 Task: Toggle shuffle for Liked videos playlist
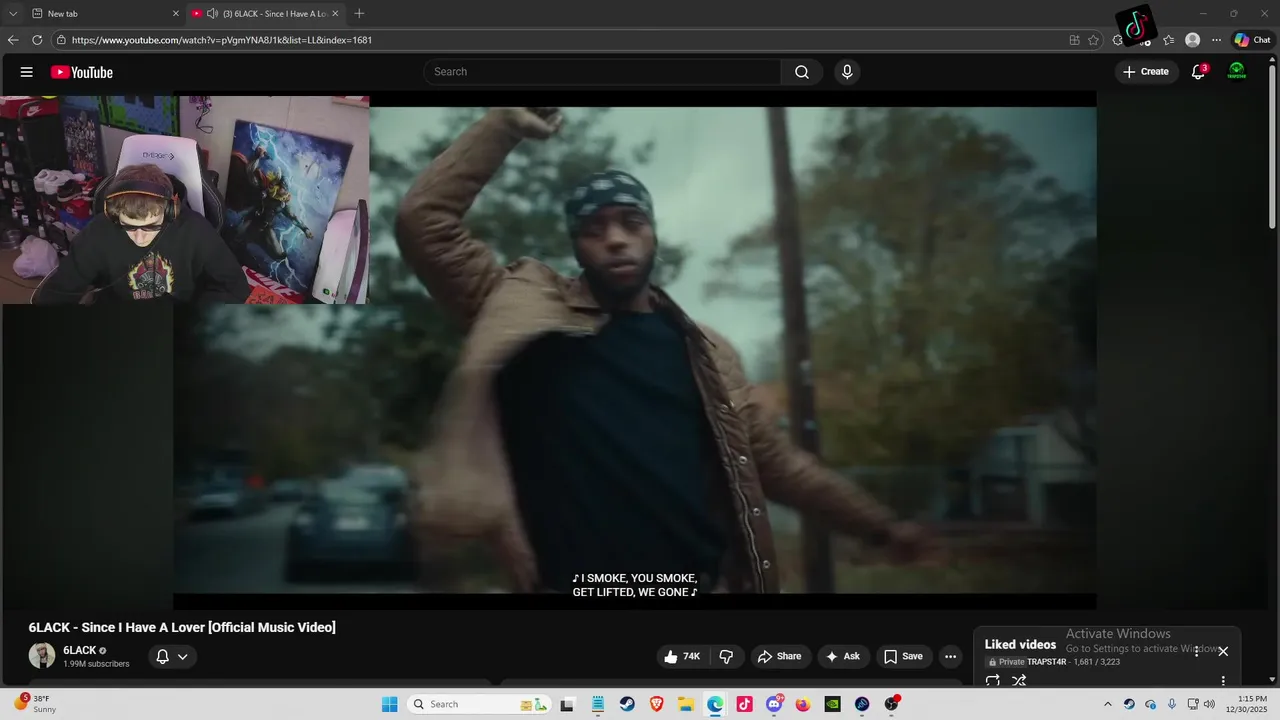1019,681
